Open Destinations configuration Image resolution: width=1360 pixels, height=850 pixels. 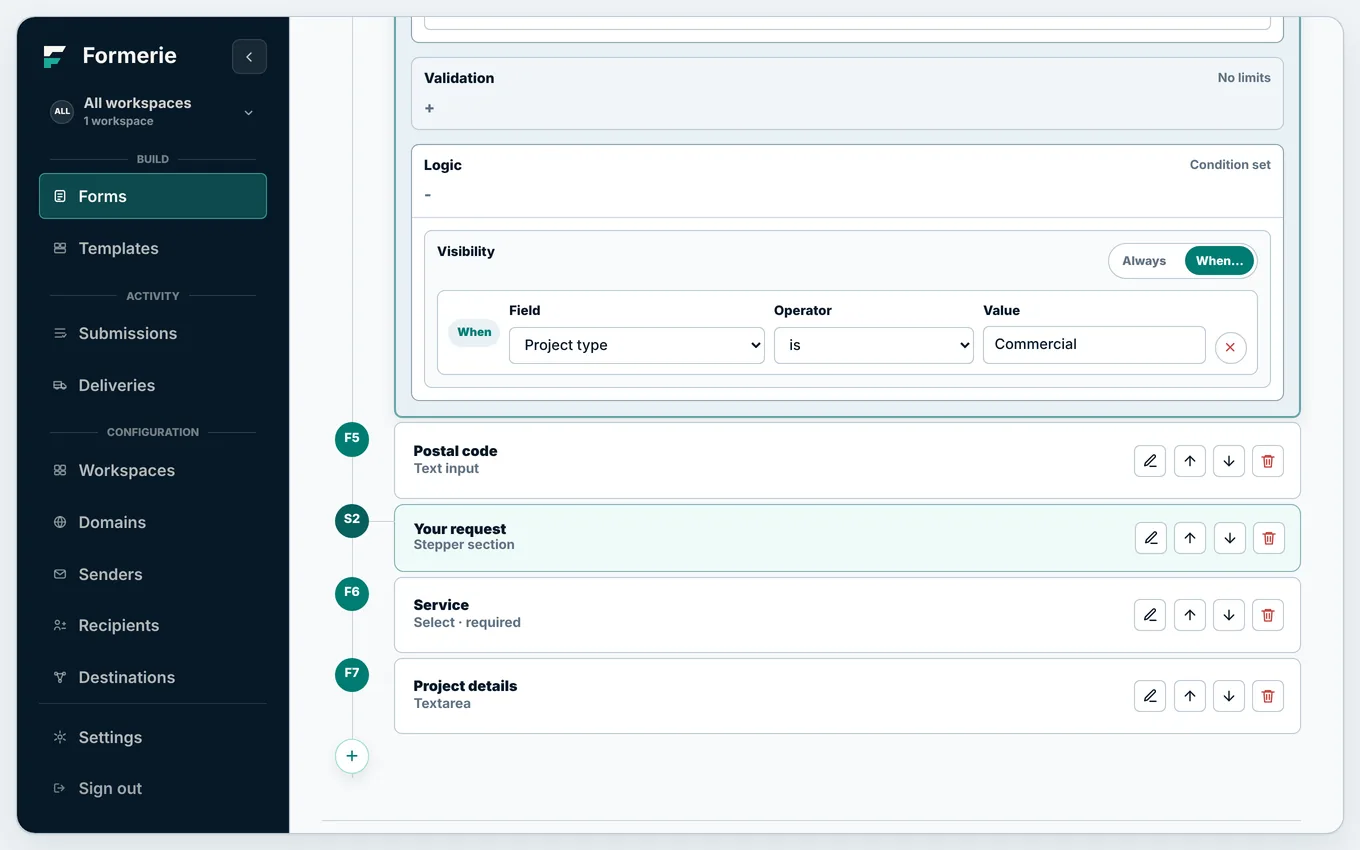153,677
